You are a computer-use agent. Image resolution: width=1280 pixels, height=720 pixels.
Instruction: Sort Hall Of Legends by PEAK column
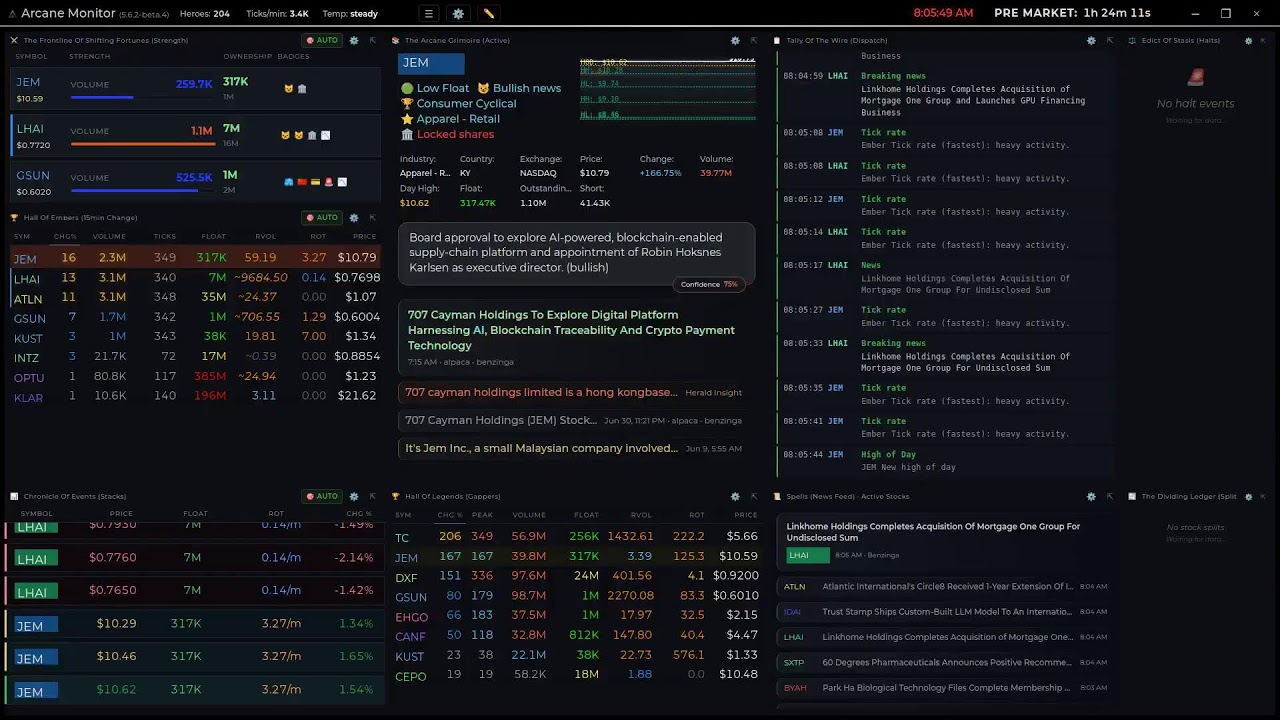click(x=483, y=515)
